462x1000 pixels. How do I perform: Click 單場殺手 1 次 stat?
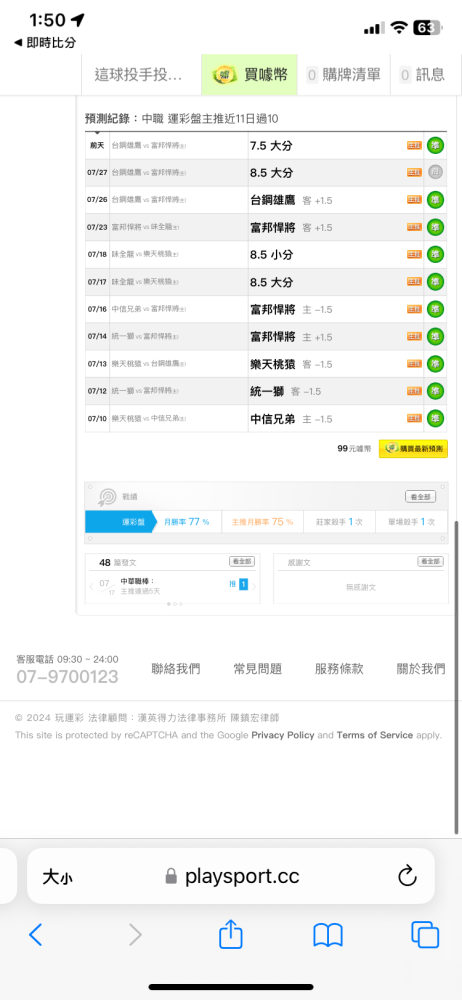pyautogui.click(x=412, y=522)
